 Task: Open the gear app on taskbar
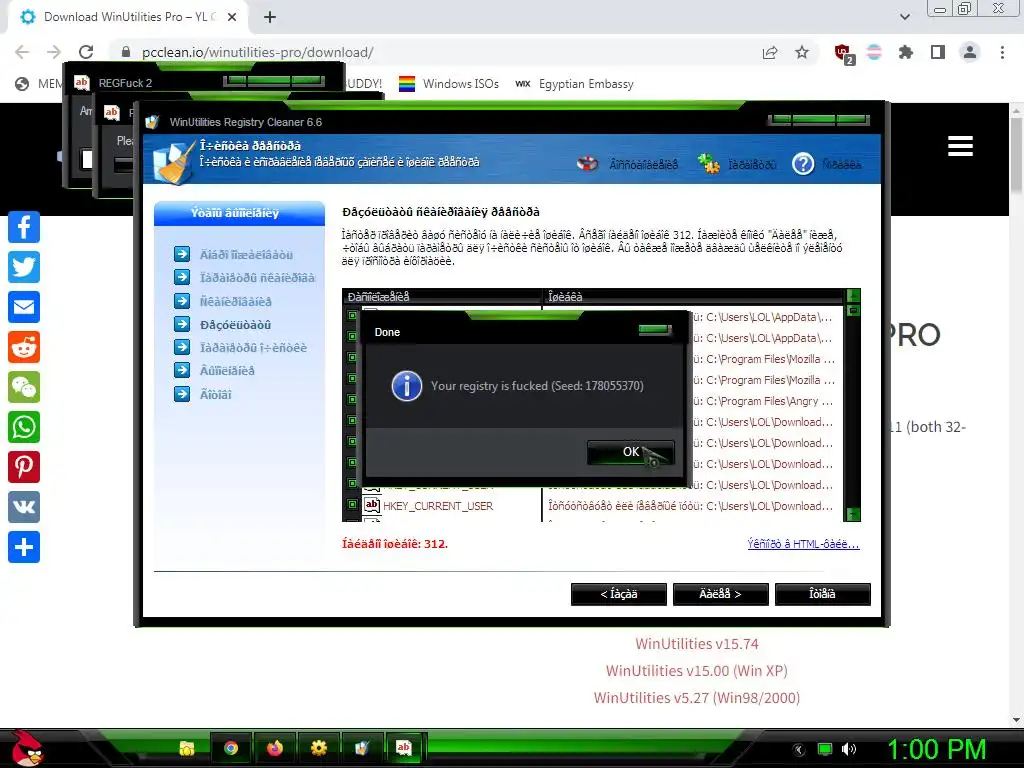(319, 748)
